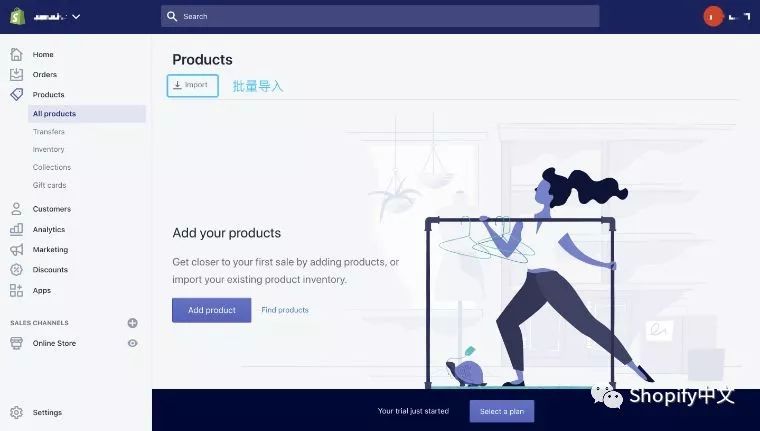
Task: View Online Store with eye icon
Action: coord(132,343)
